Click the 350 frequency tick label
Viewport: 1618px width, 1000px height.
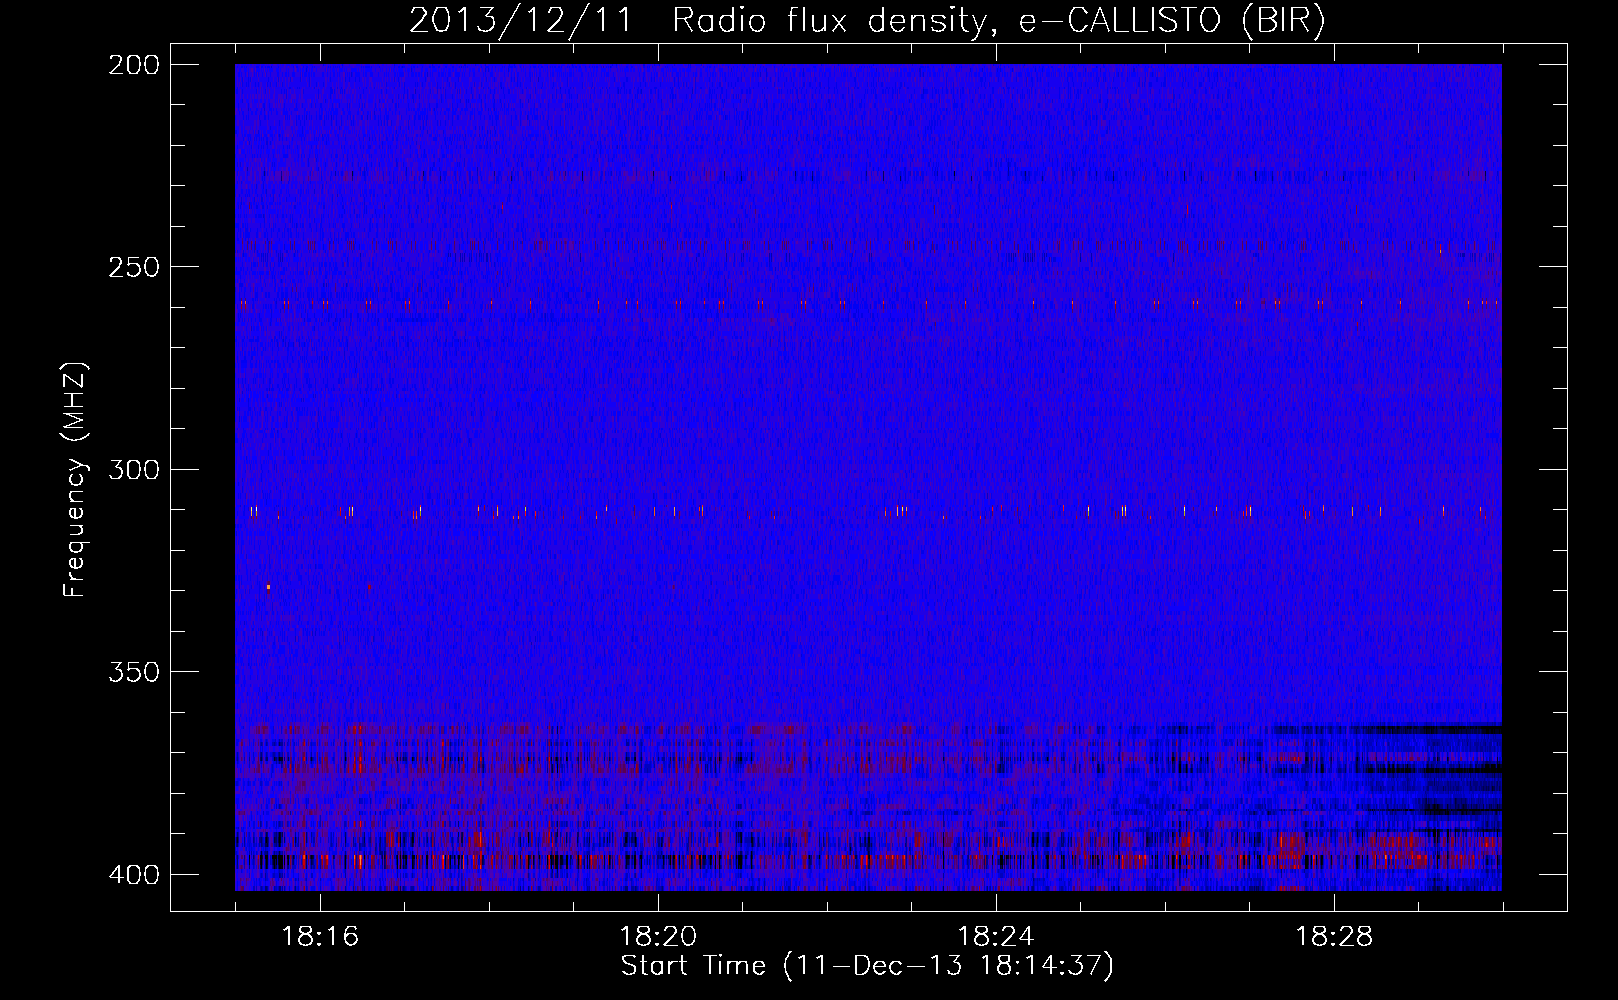pyautogui.click(x=133, y=672)
